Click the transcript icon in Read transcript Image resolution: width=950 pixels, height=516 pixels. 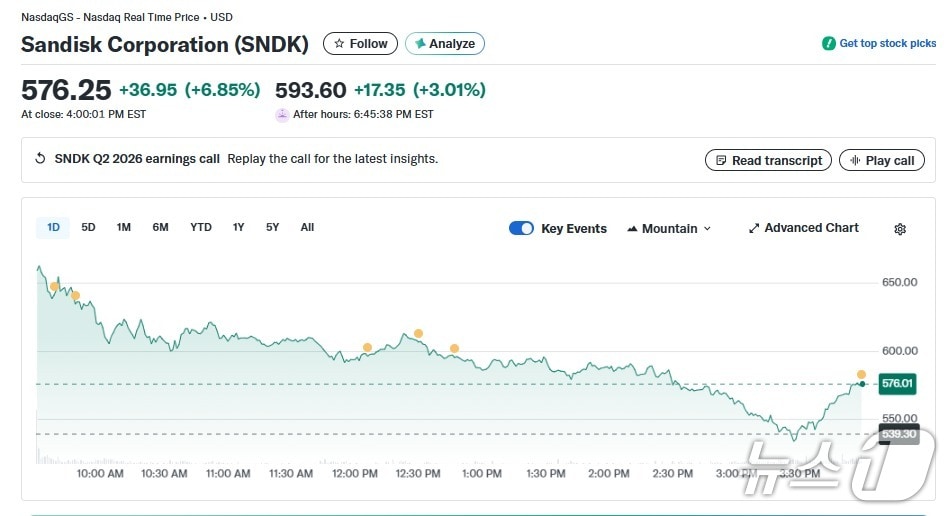[x=719, y=161]
